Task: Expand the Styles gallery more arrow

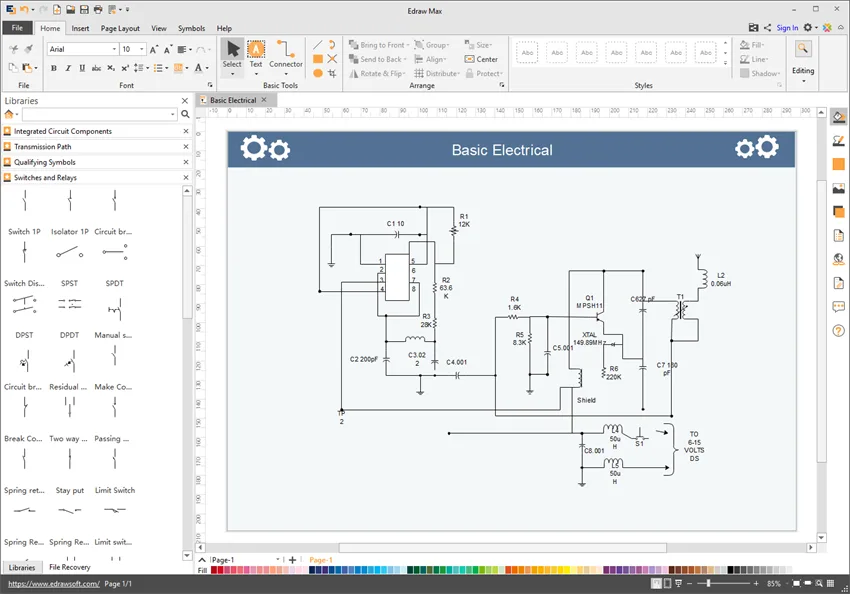Action: tap(725, 63)
